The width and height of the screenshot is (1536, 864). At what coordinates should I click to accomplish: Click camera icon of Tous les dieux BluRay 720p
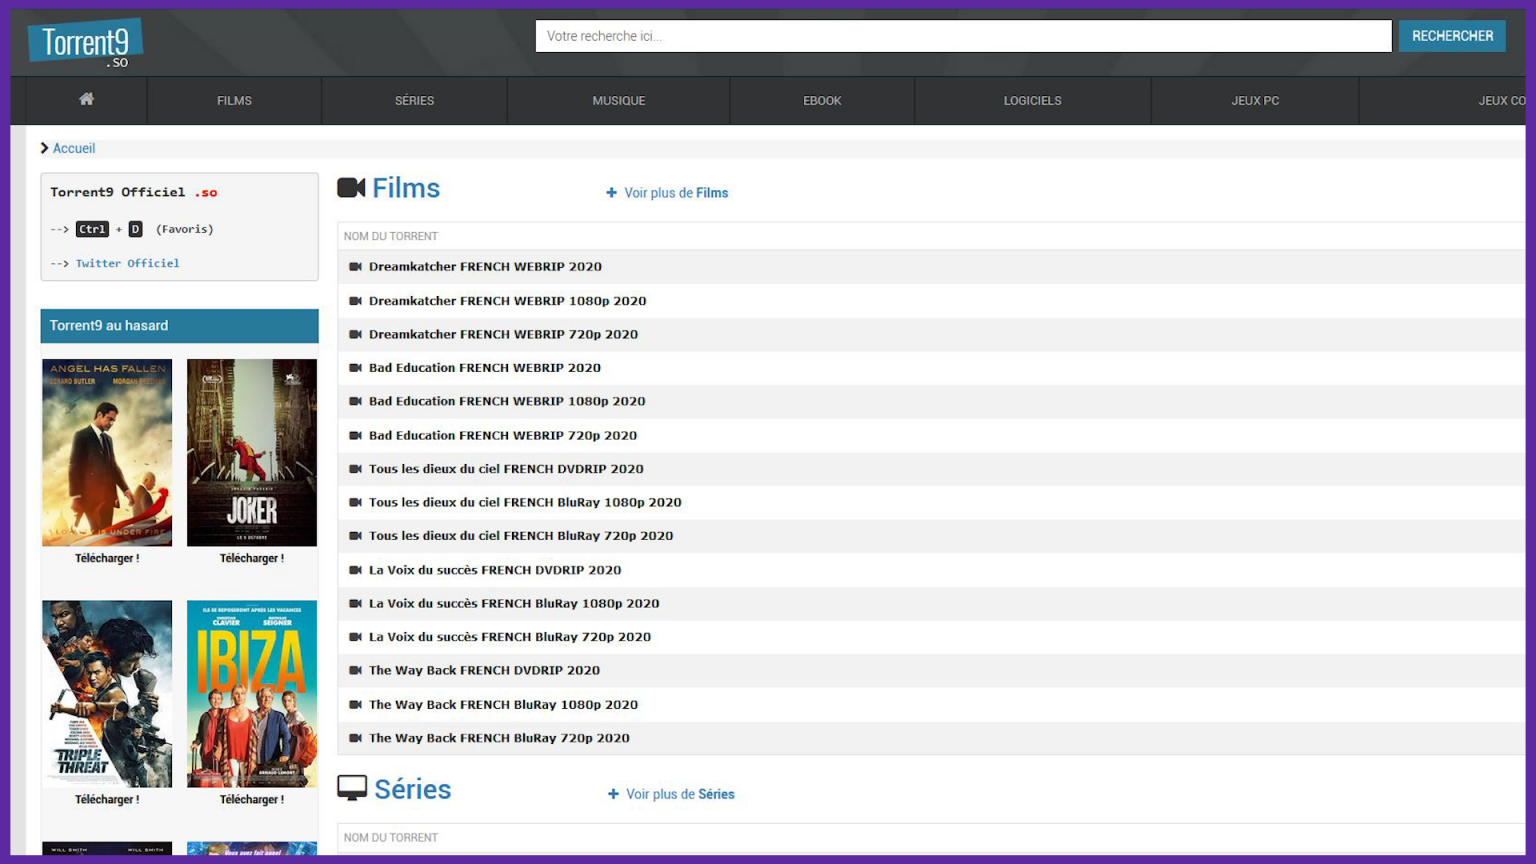(355, 536)
